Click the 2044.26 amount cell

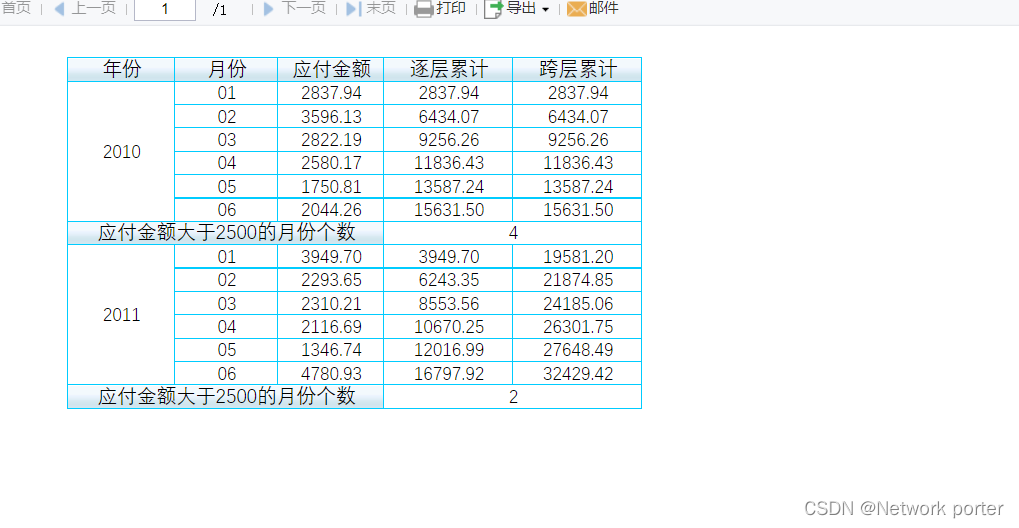coord(331,210)
